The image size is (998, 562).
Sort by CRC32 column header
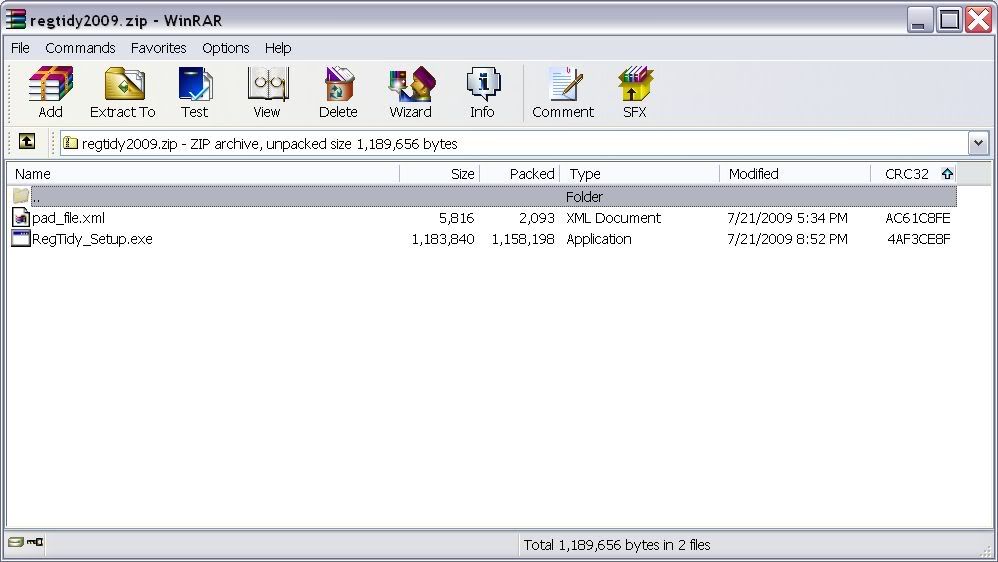pyautogui.click(x=913, y=174)
